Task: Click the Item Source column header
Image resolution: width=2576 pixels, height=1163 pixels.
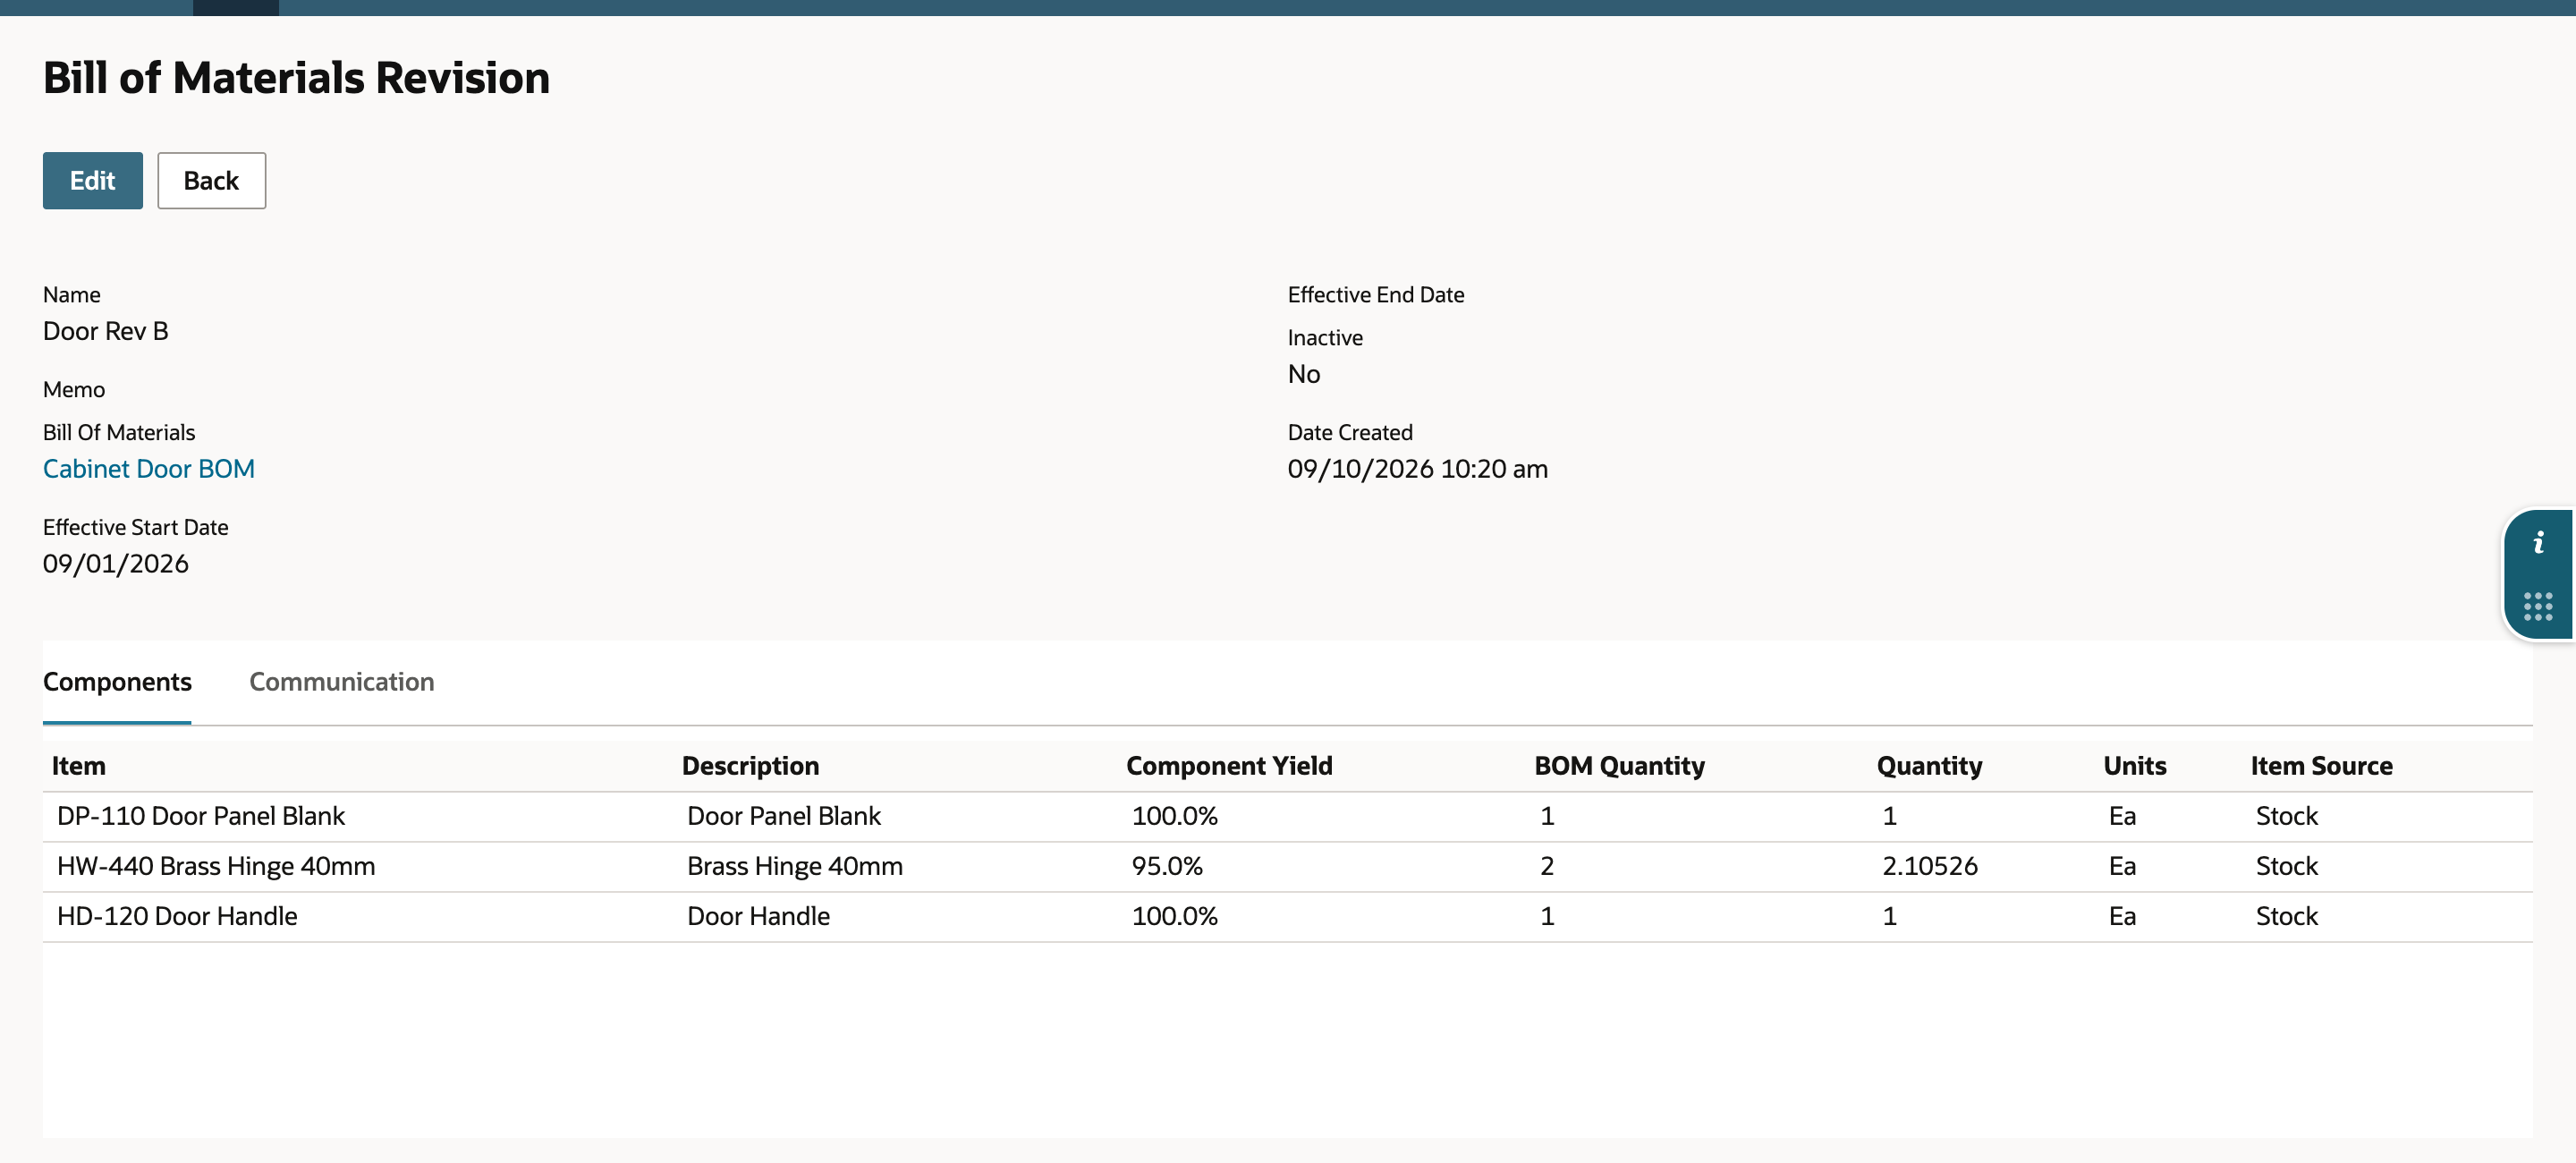Action: 2321,766
